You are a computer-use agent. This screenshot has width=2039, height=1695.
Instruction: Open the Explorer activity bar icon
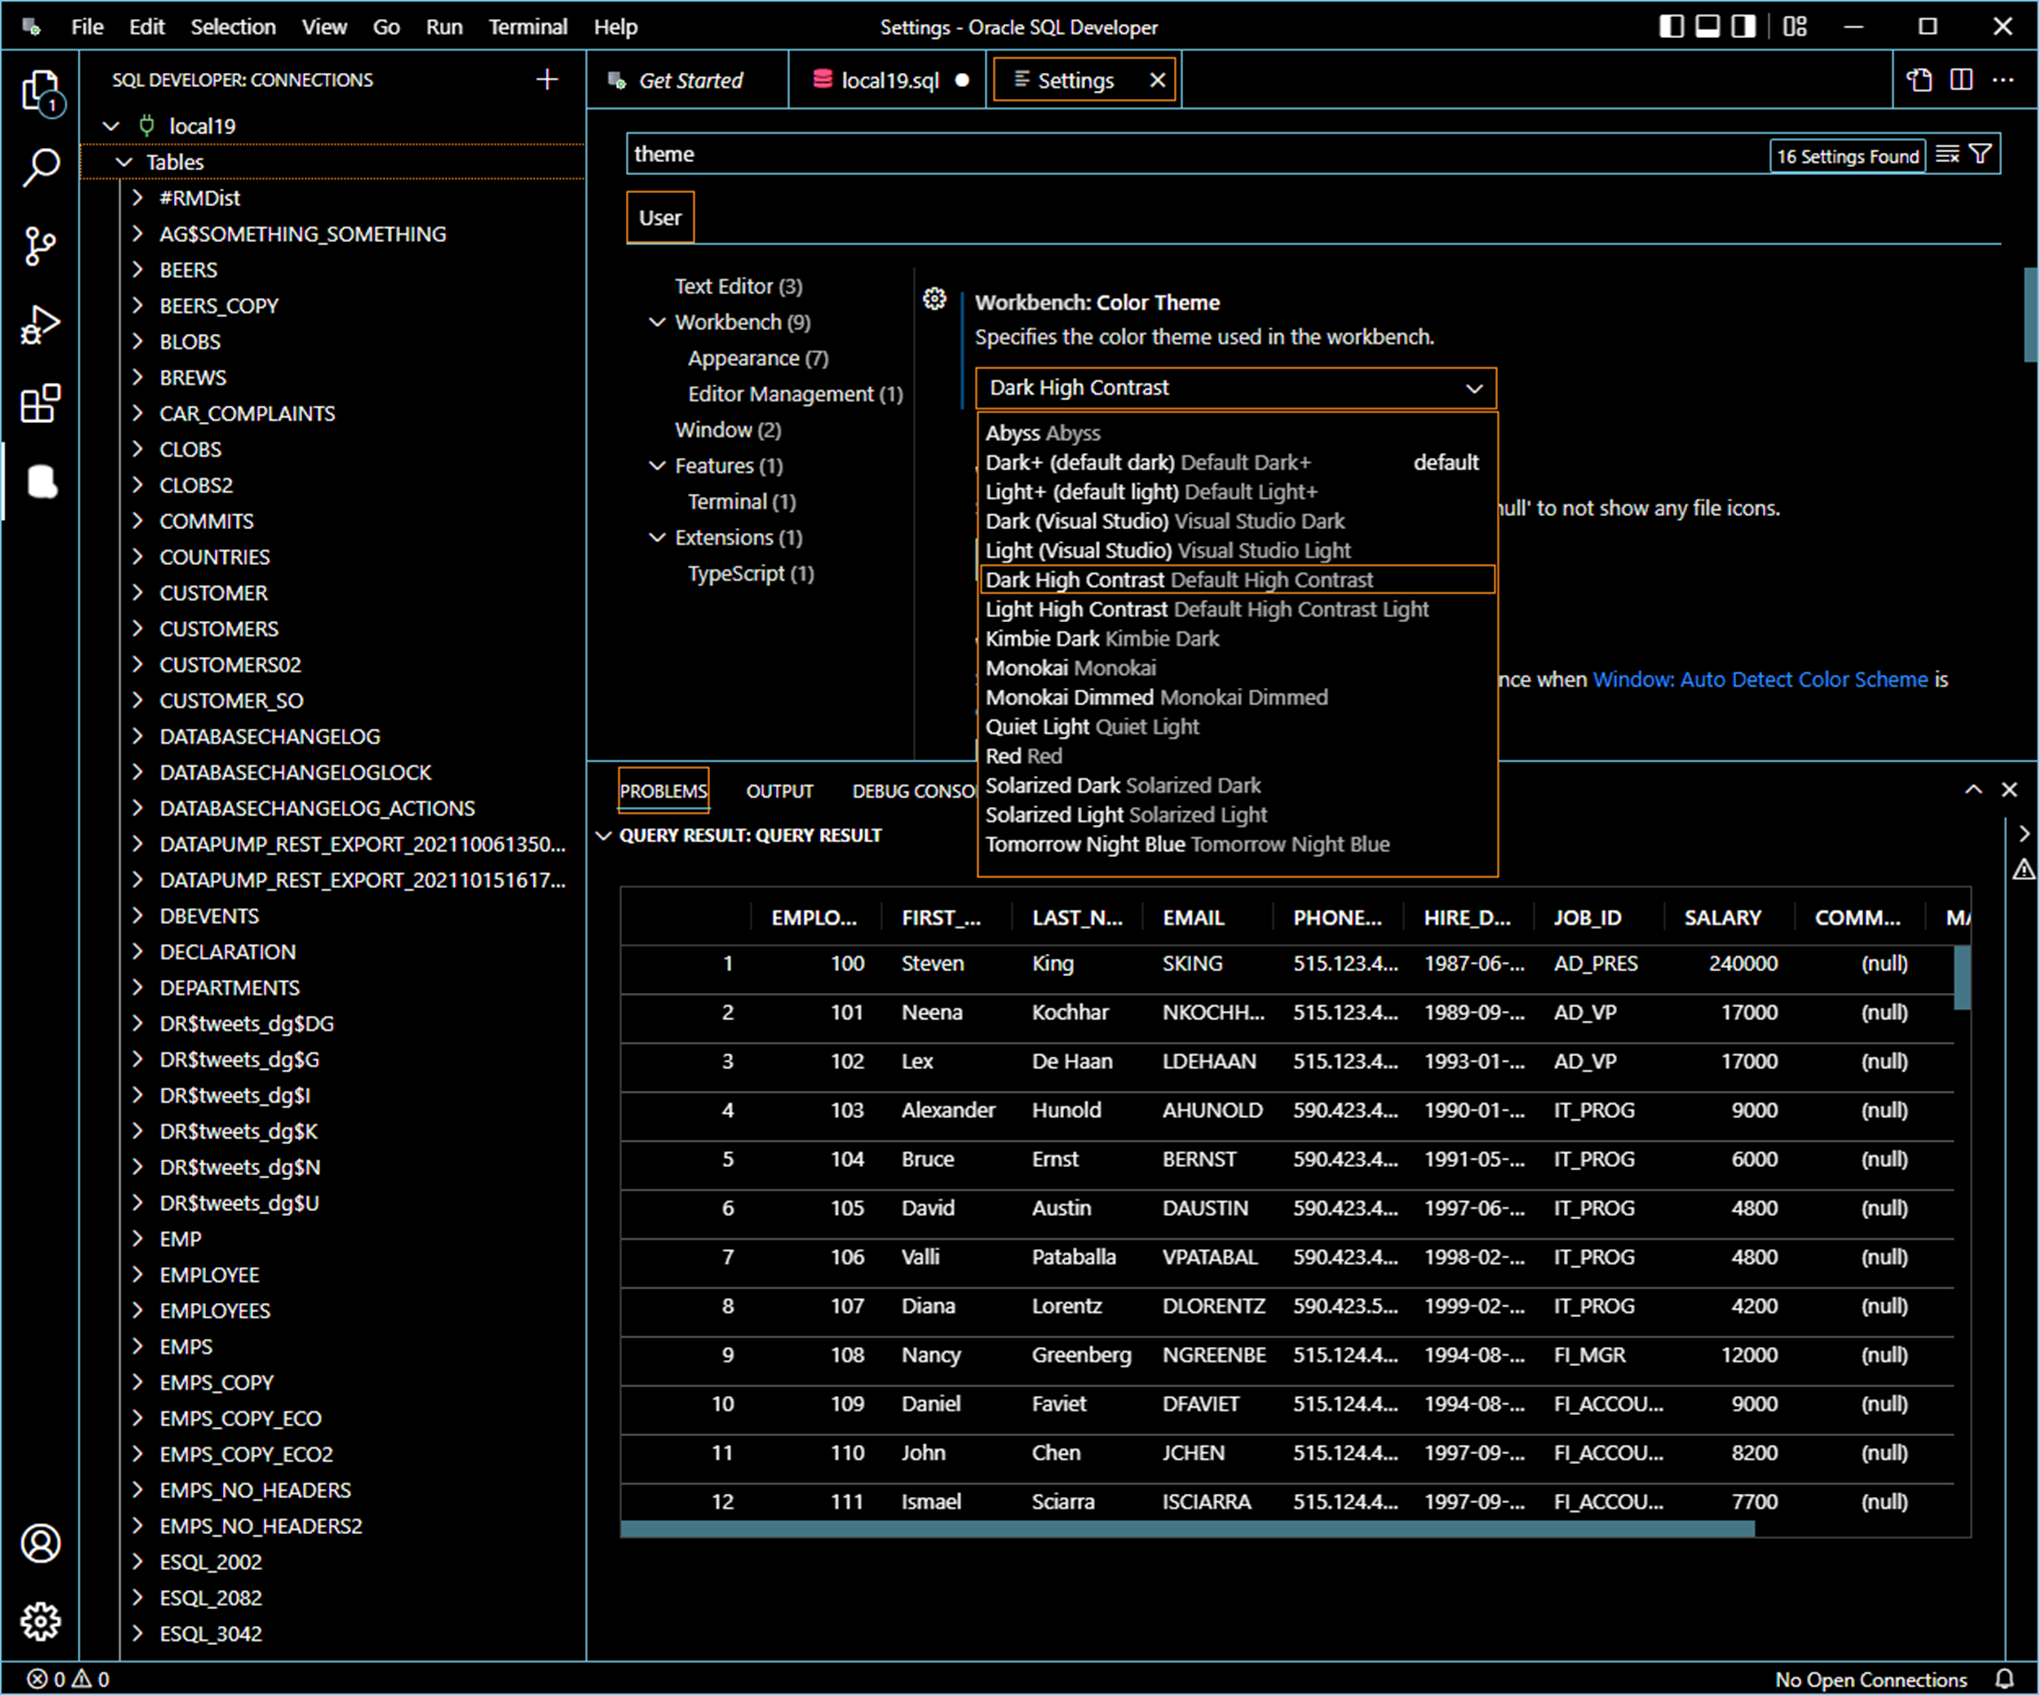point(41,93)
